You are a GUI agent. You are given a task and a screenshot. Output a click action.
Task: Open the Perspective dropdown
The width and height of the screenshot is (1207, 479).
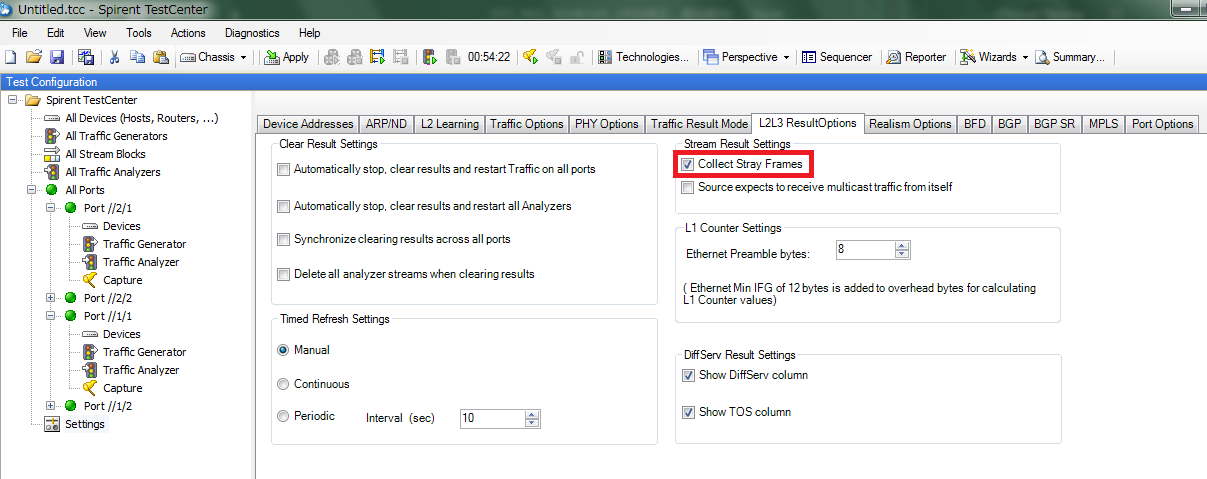click(746, 57)
